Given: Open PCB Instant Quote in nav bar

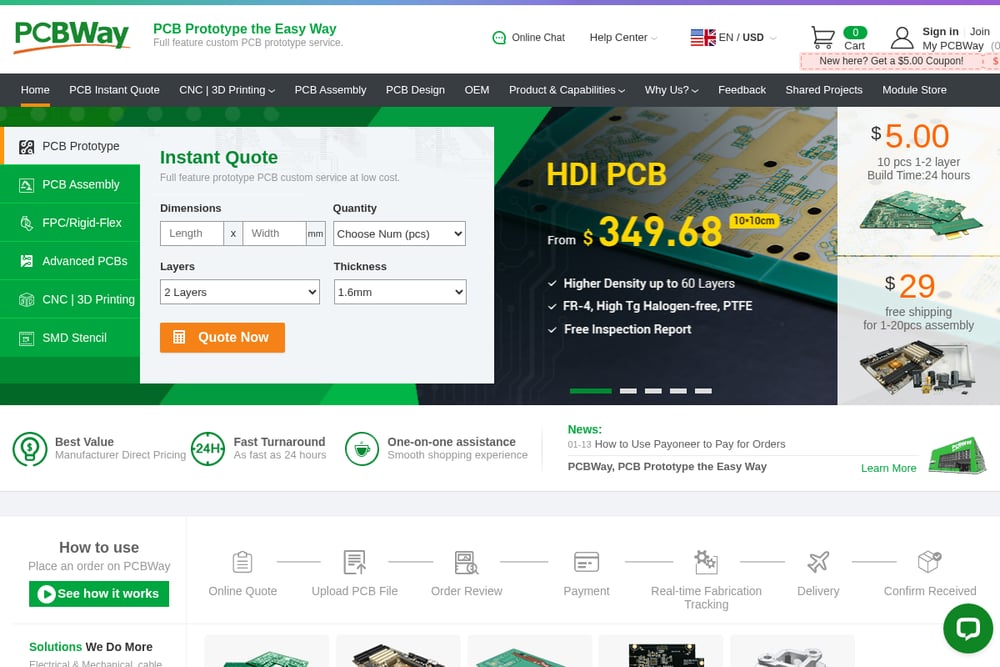Looking at the screenshot, I should click(x=114, y=90).
